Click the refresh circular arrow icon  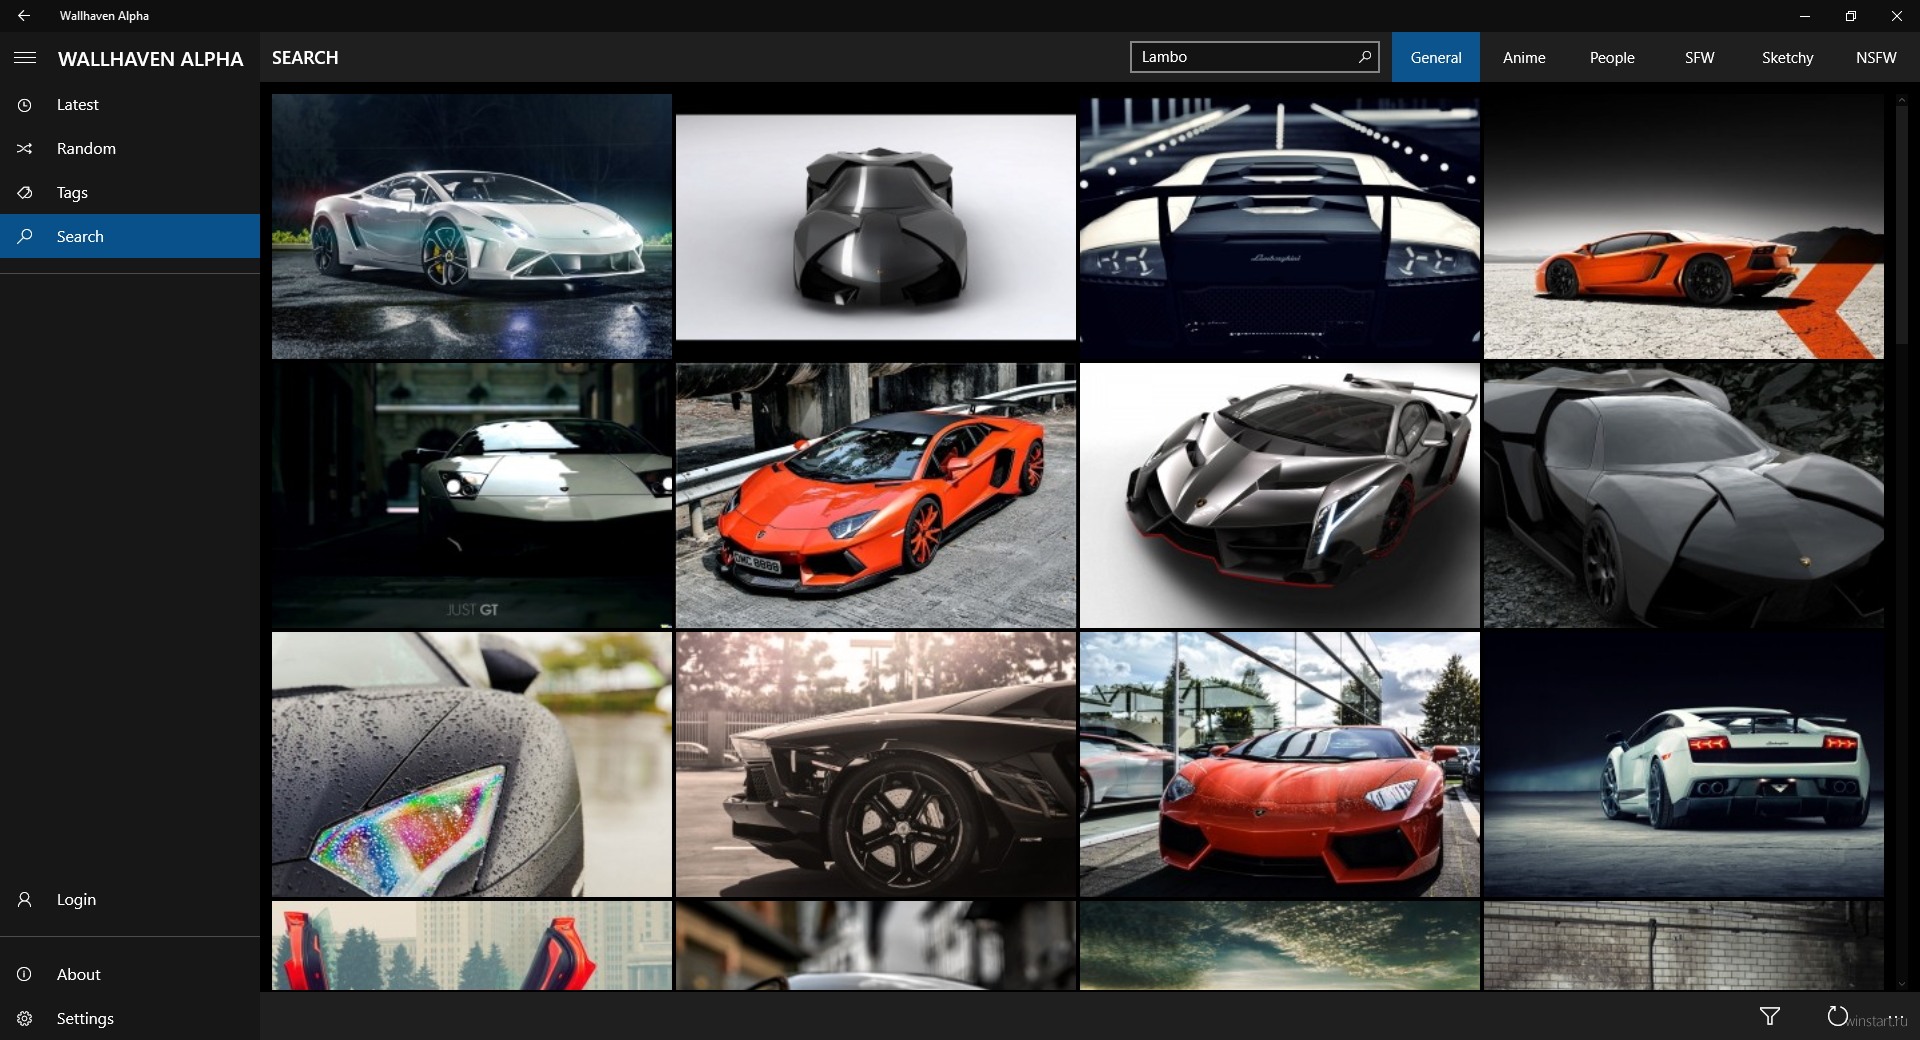click(1837, 1016)
